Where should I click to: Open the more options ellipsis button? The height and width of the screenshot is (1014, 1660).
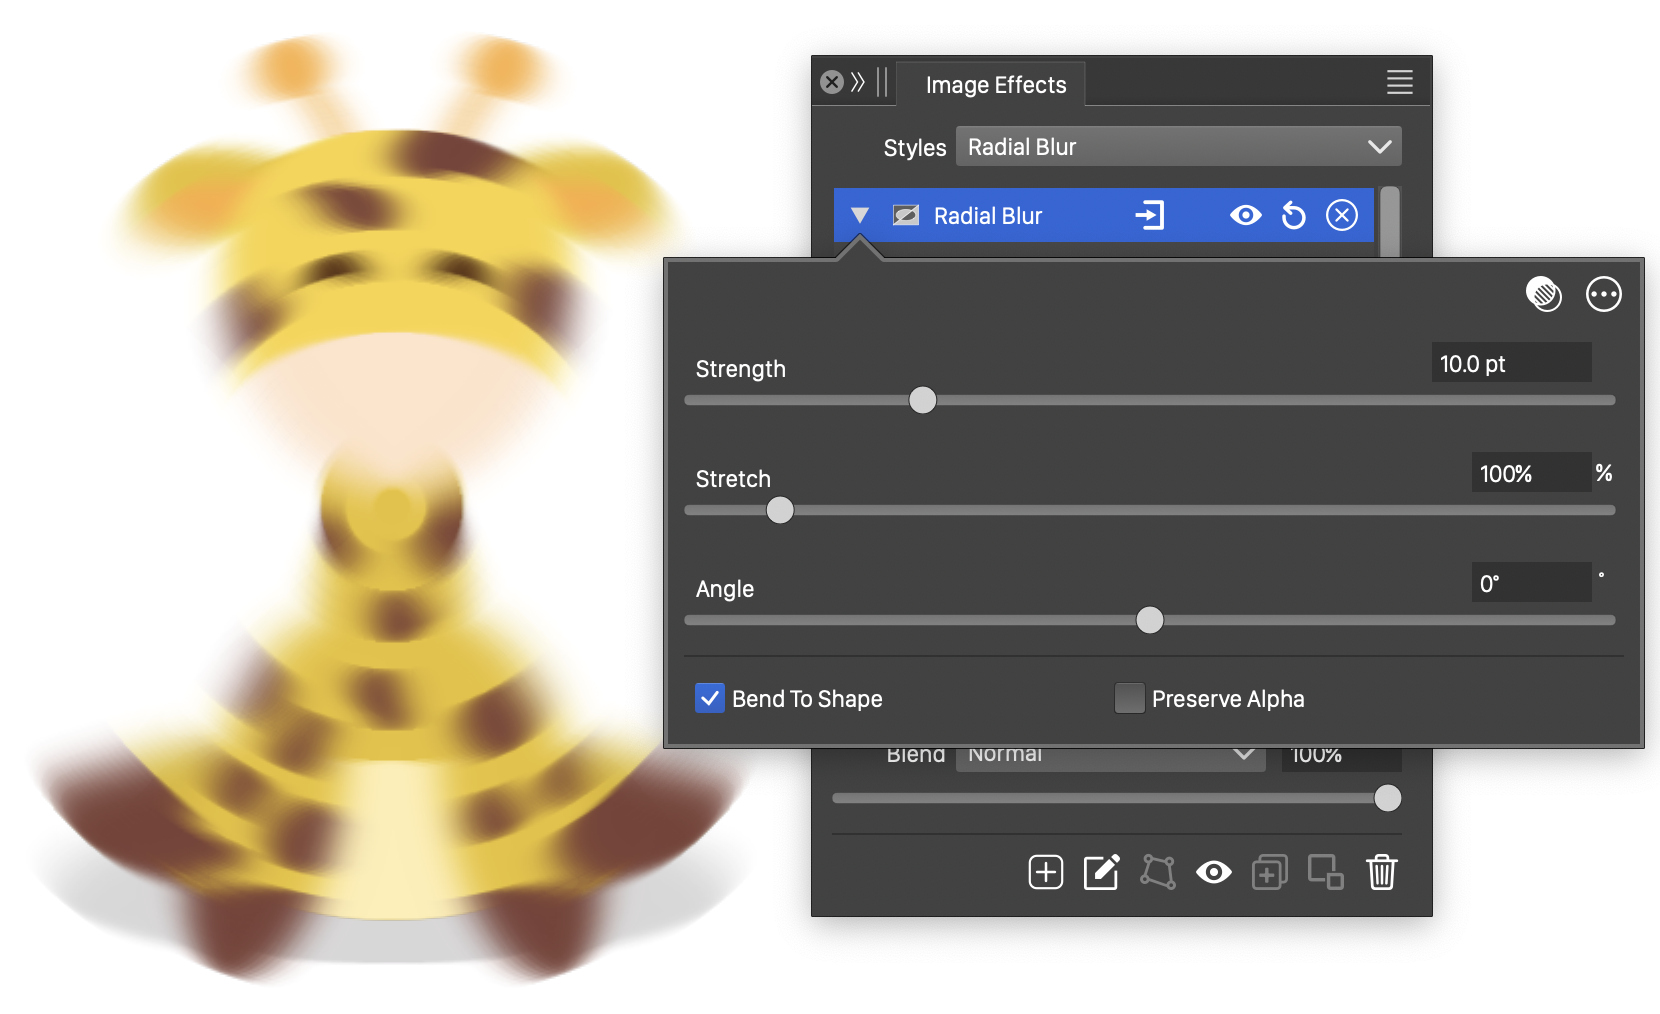pos(1603,295)
